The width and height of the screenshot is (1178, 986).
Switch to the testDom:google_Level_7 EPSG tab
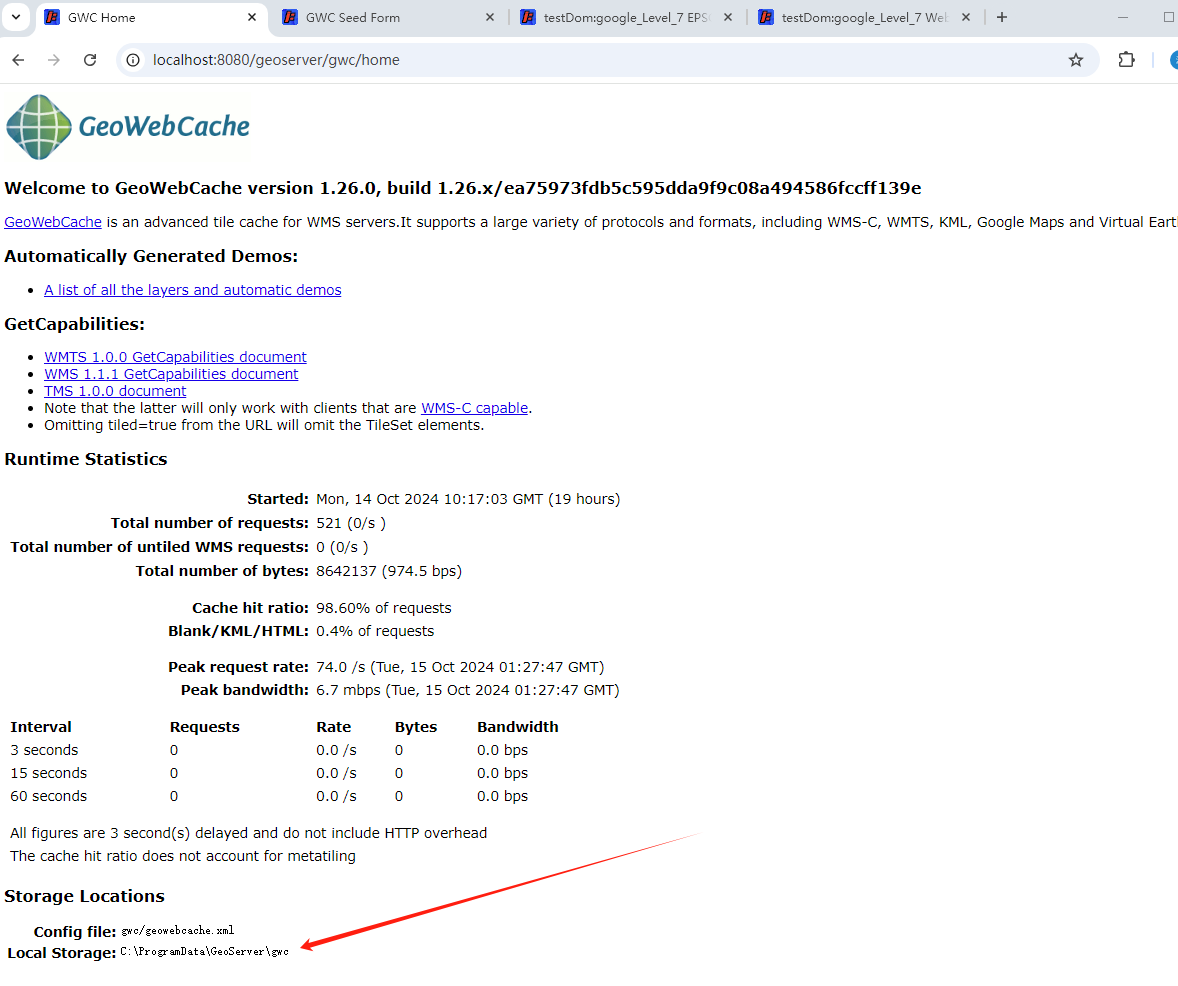click(626, 17)
